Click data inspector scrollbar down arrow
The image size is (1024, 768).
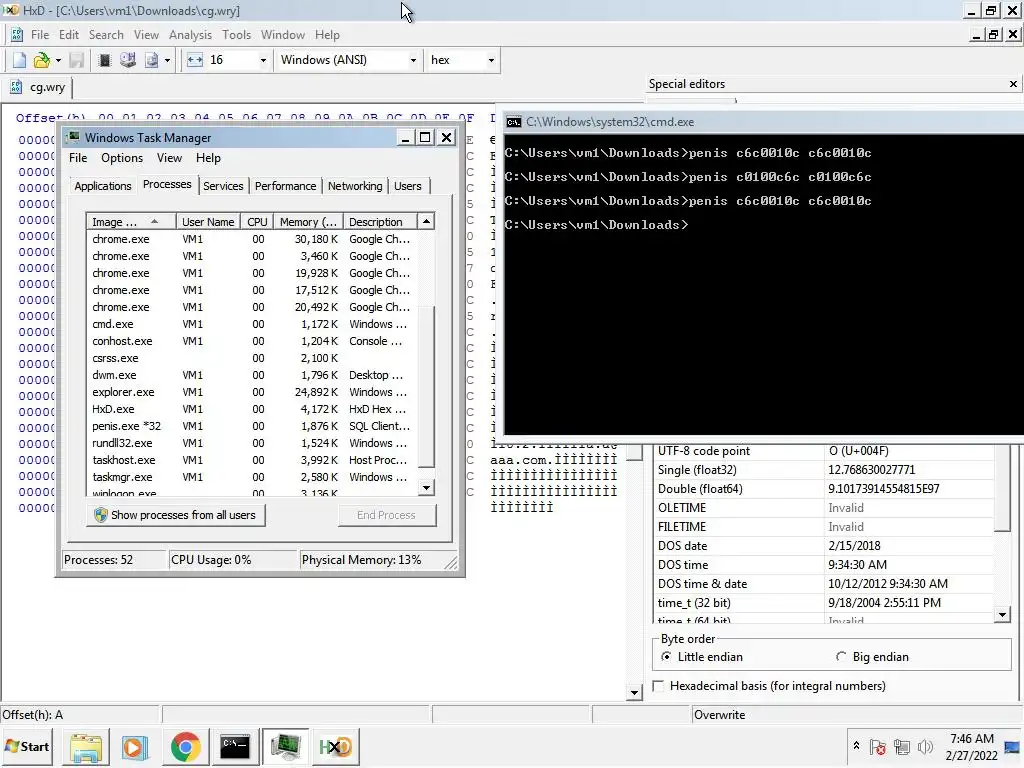pyautogui.click(x=1002, y=614)
